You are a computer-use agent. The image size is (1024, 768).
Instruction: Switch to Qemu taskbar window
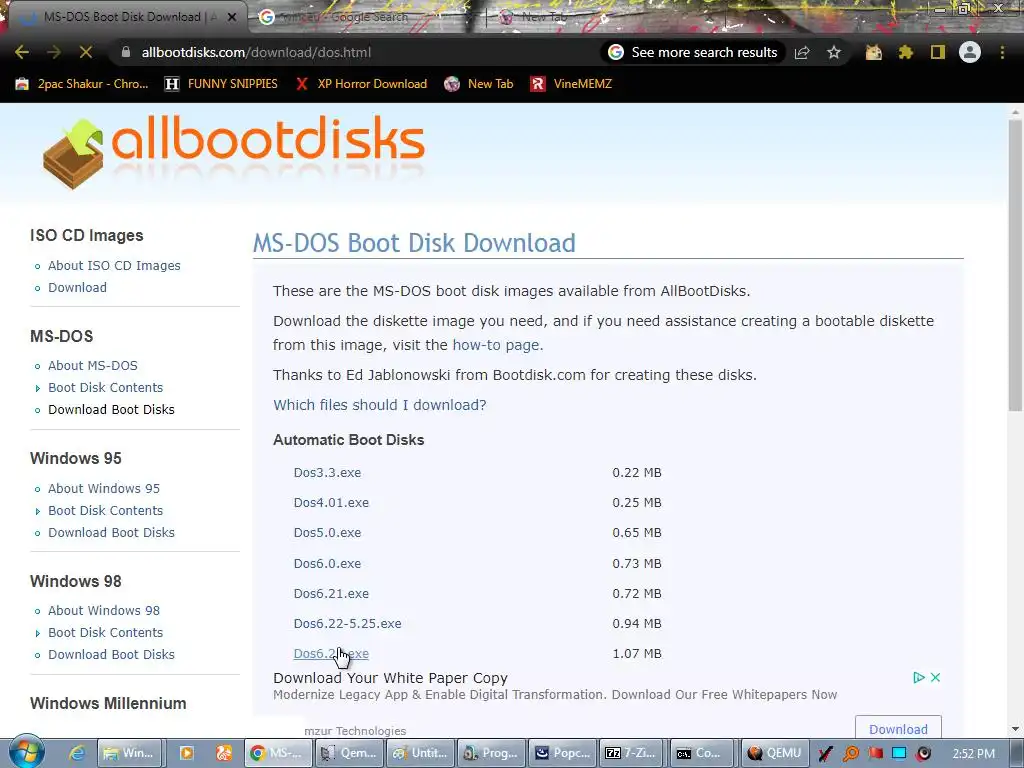tap(349, 753)
